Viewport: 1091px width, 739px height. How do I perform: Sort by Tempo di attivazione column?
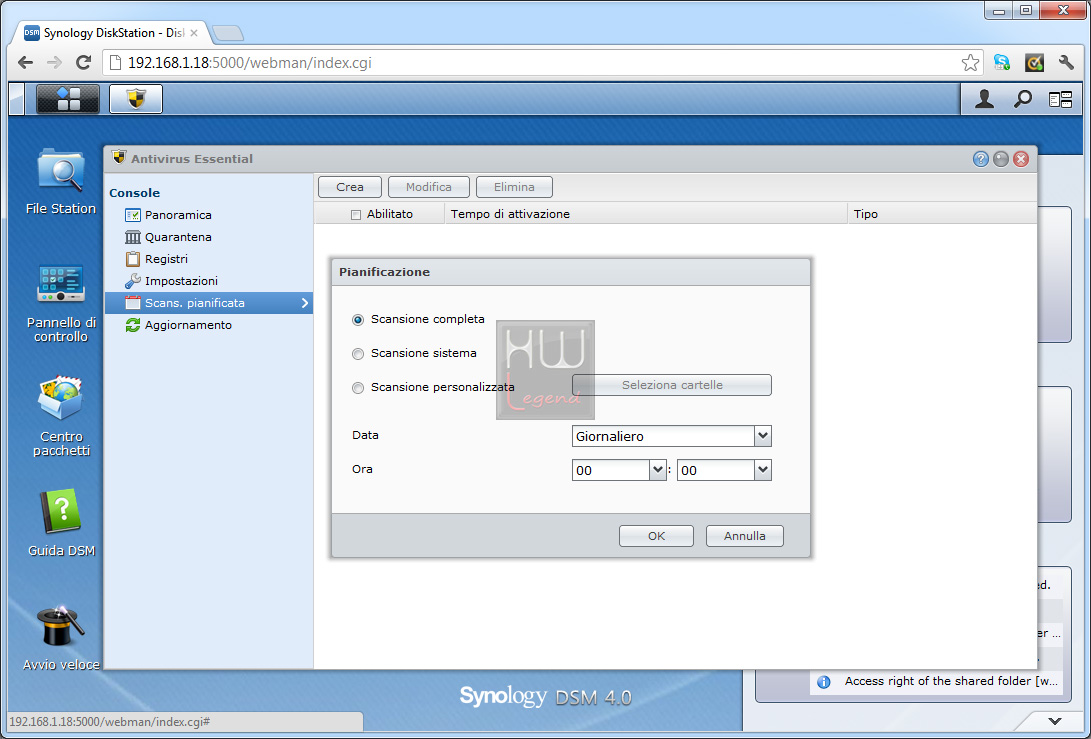(x=646, y=214)
